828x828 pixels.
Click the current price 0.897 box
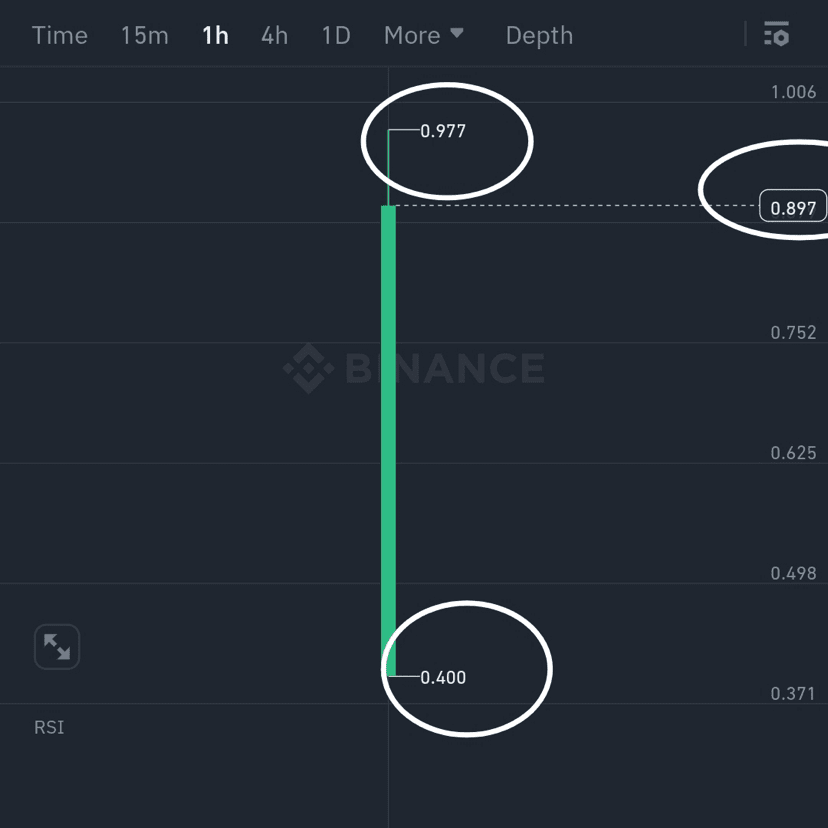point(795,207)
